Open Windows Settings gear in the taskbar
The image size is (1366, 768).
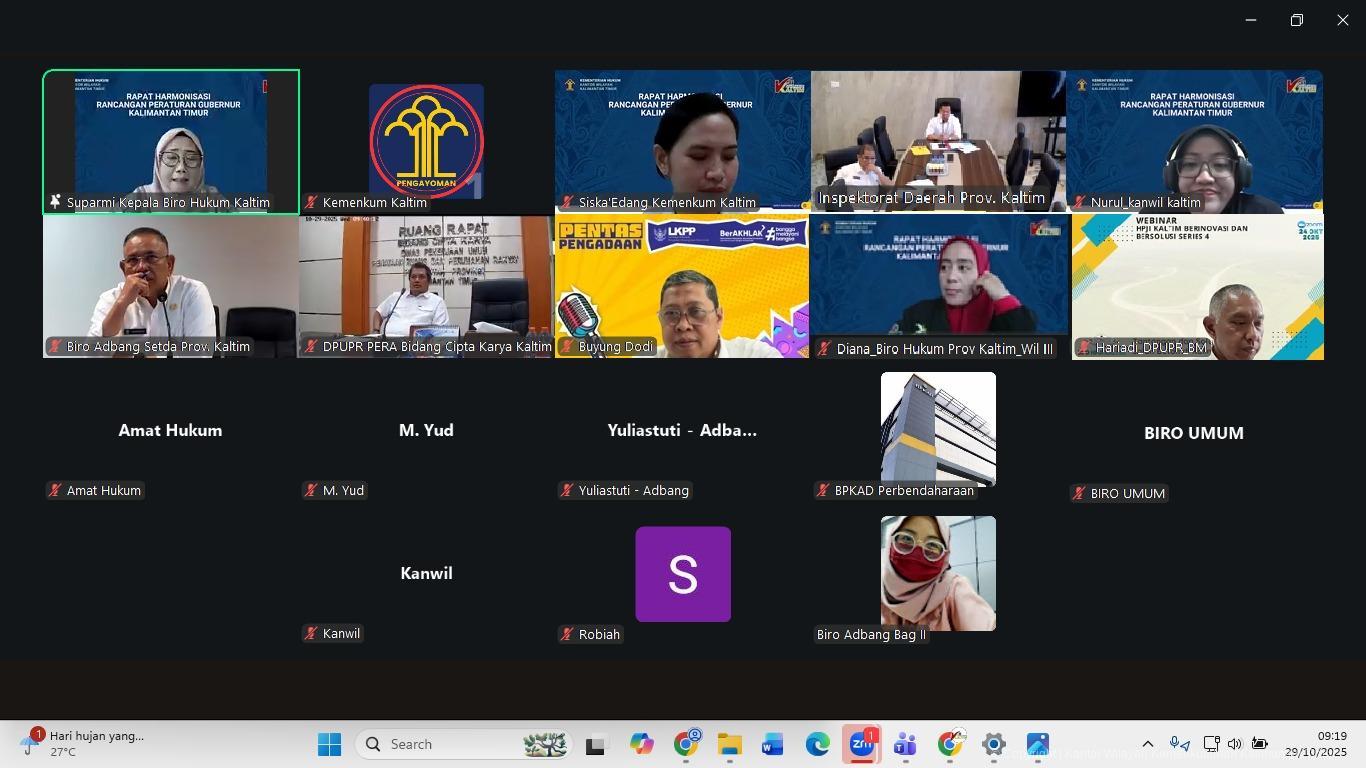[x=993, y=745]
